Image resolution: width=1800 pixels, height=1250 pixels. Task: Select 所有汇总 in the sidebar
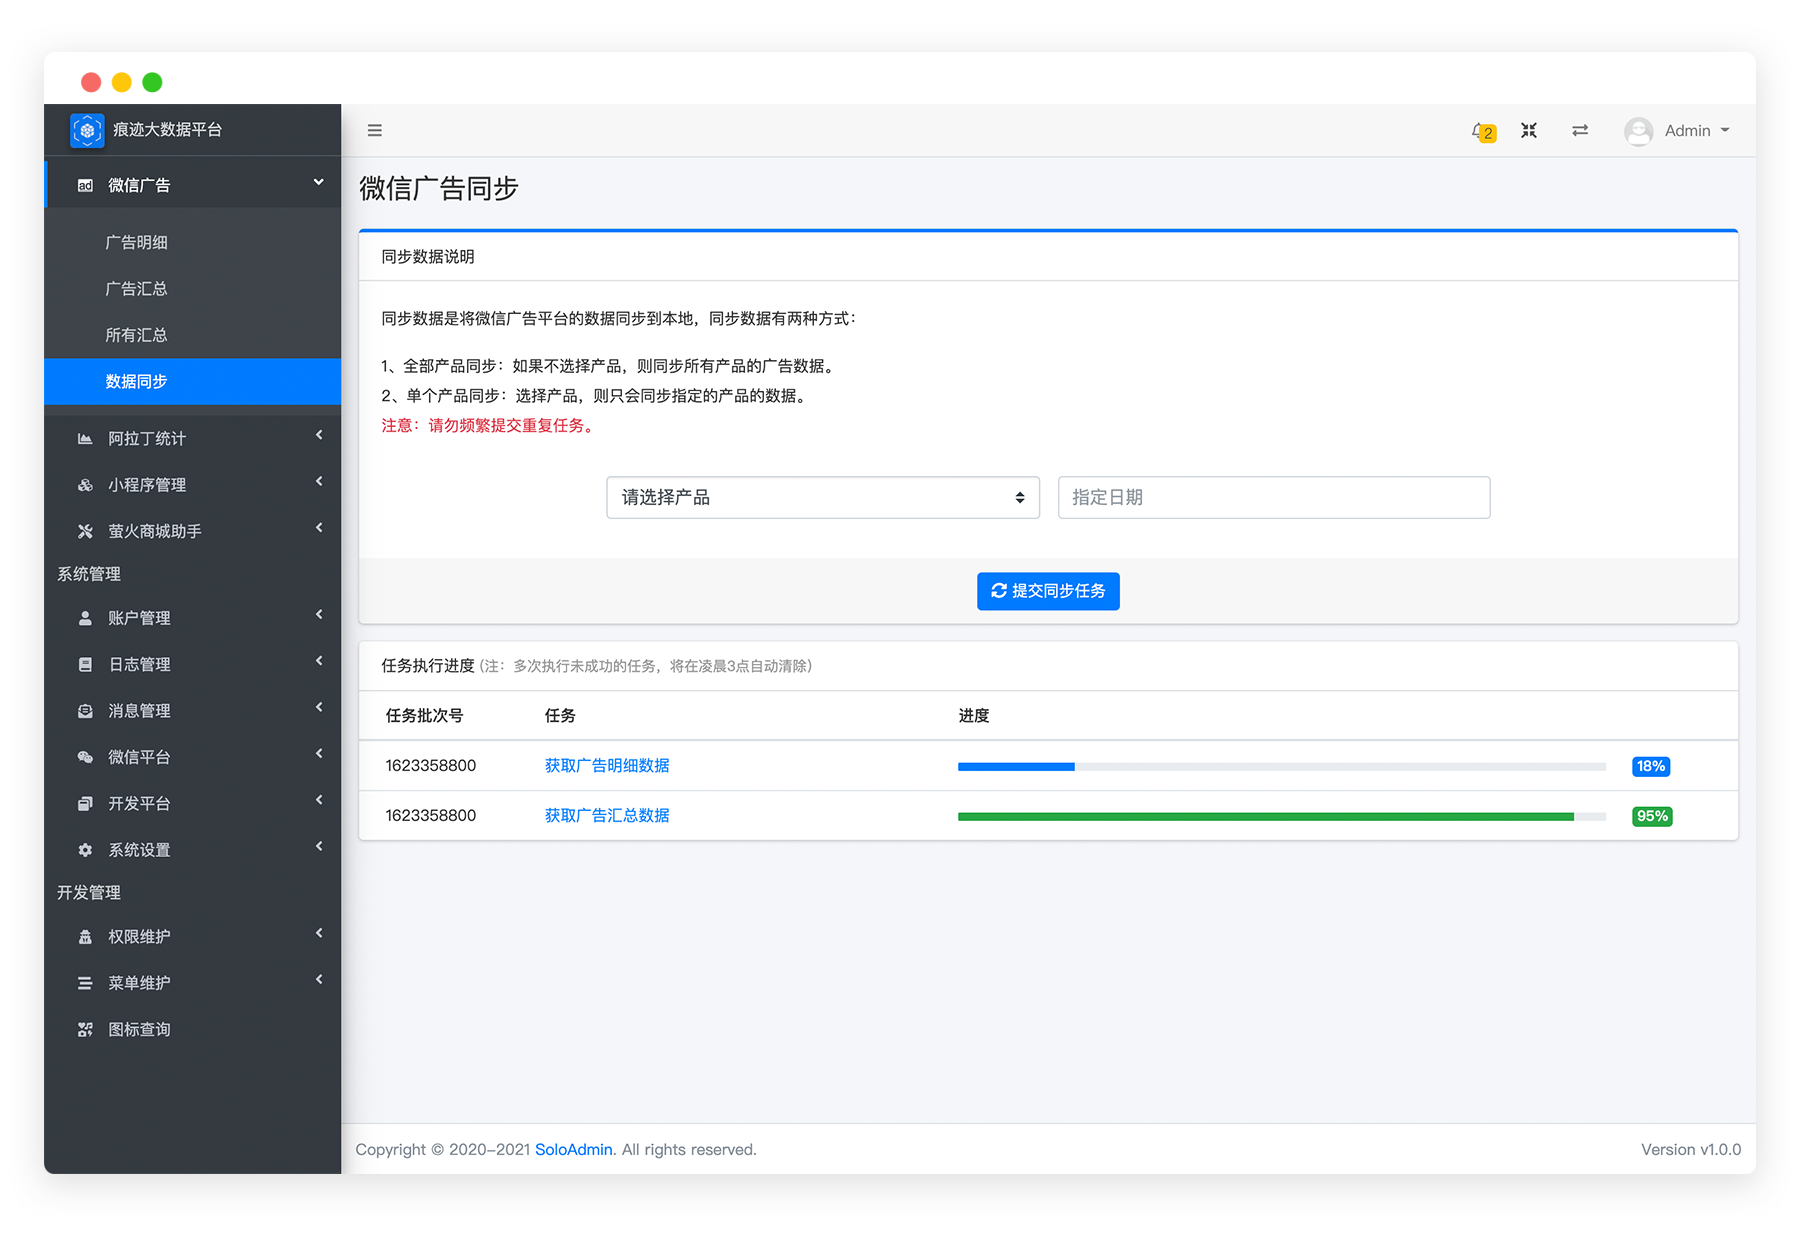pos(137,335)
